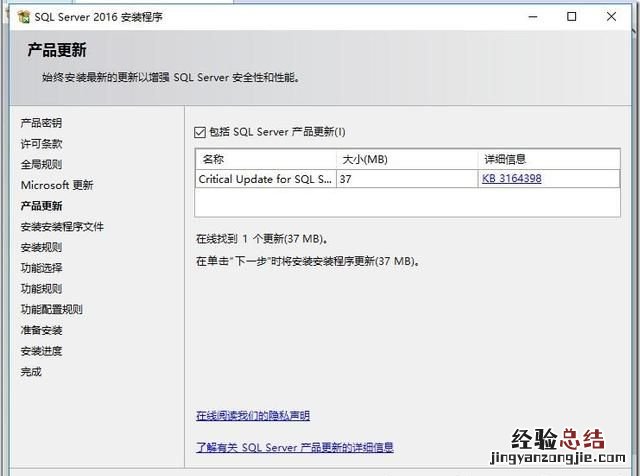Click the 详细信息 column header
The image size is (640, 476).
pos(549,159)
